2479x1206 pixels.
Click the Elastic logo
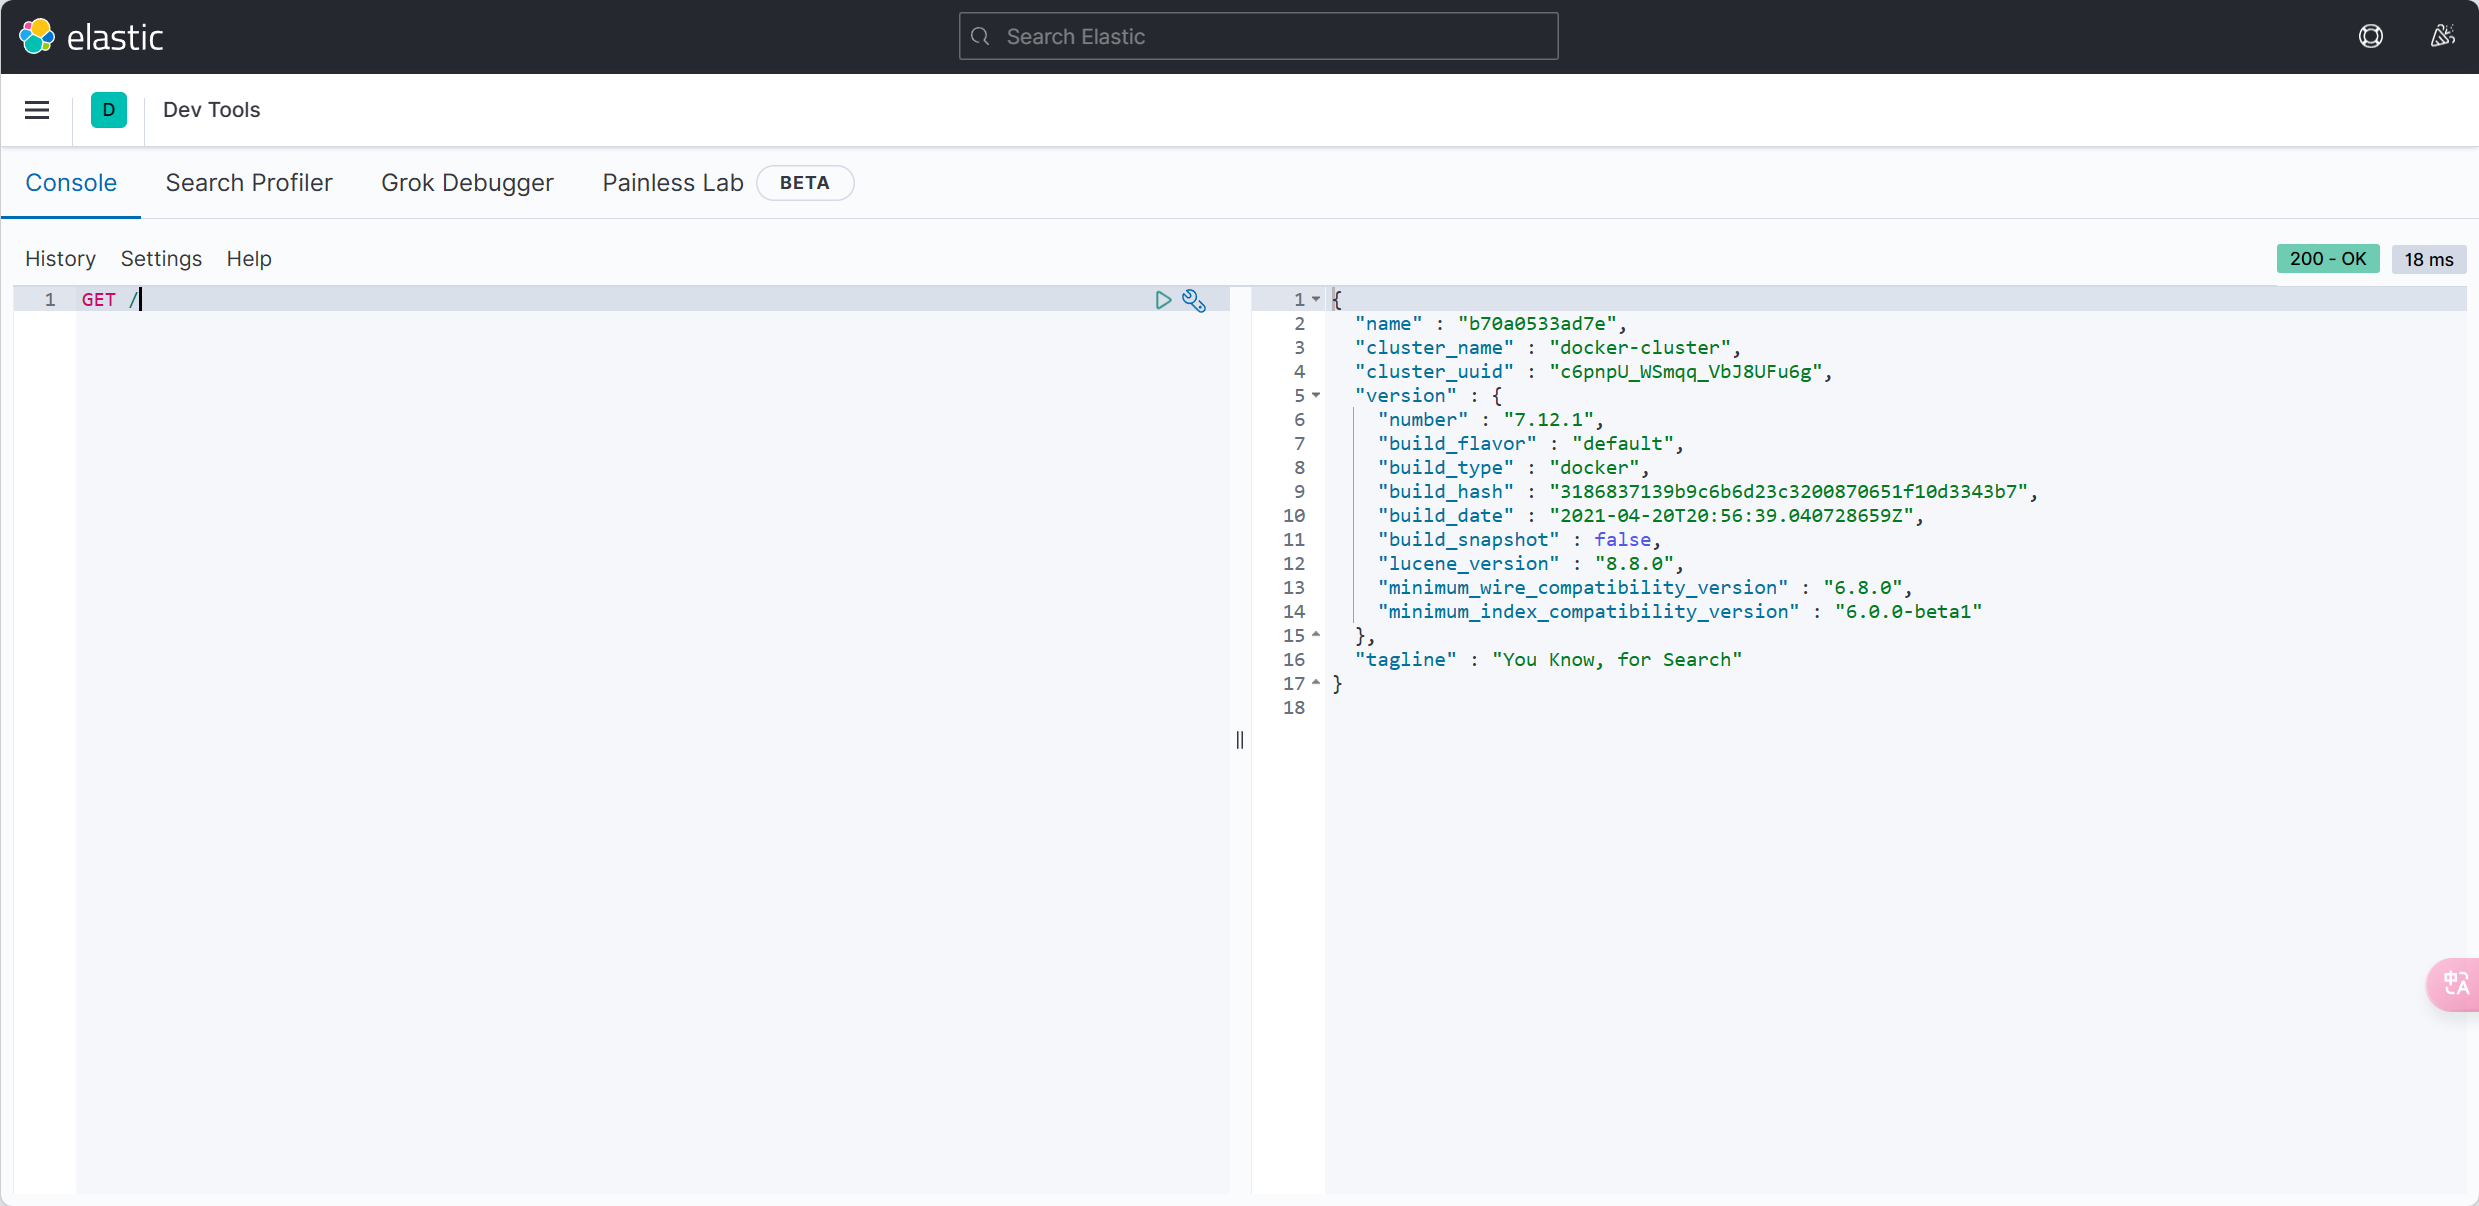pos(90,37)
